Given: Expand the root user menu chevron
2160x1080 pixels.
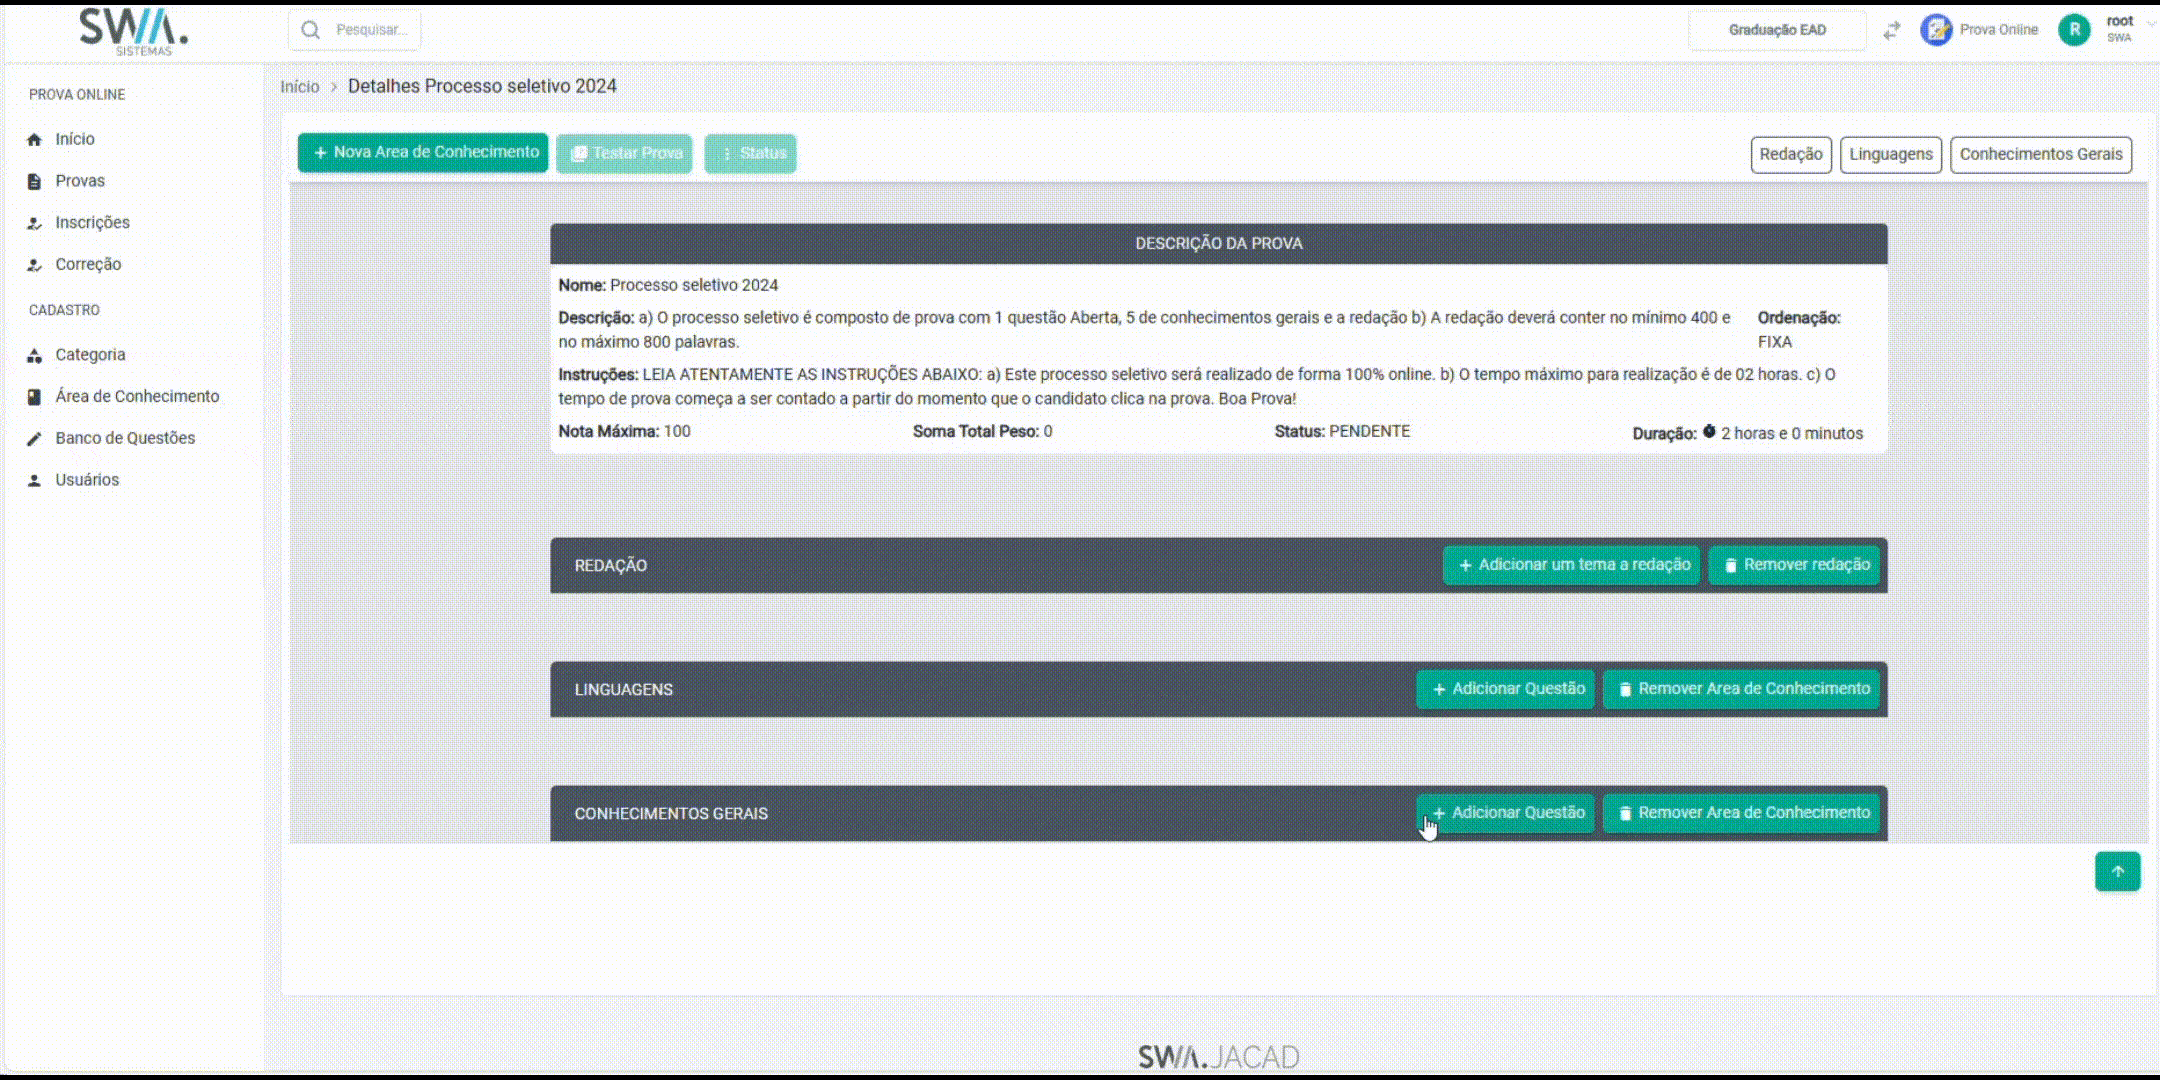Looking at the screenshot, I should (2151, 23).
